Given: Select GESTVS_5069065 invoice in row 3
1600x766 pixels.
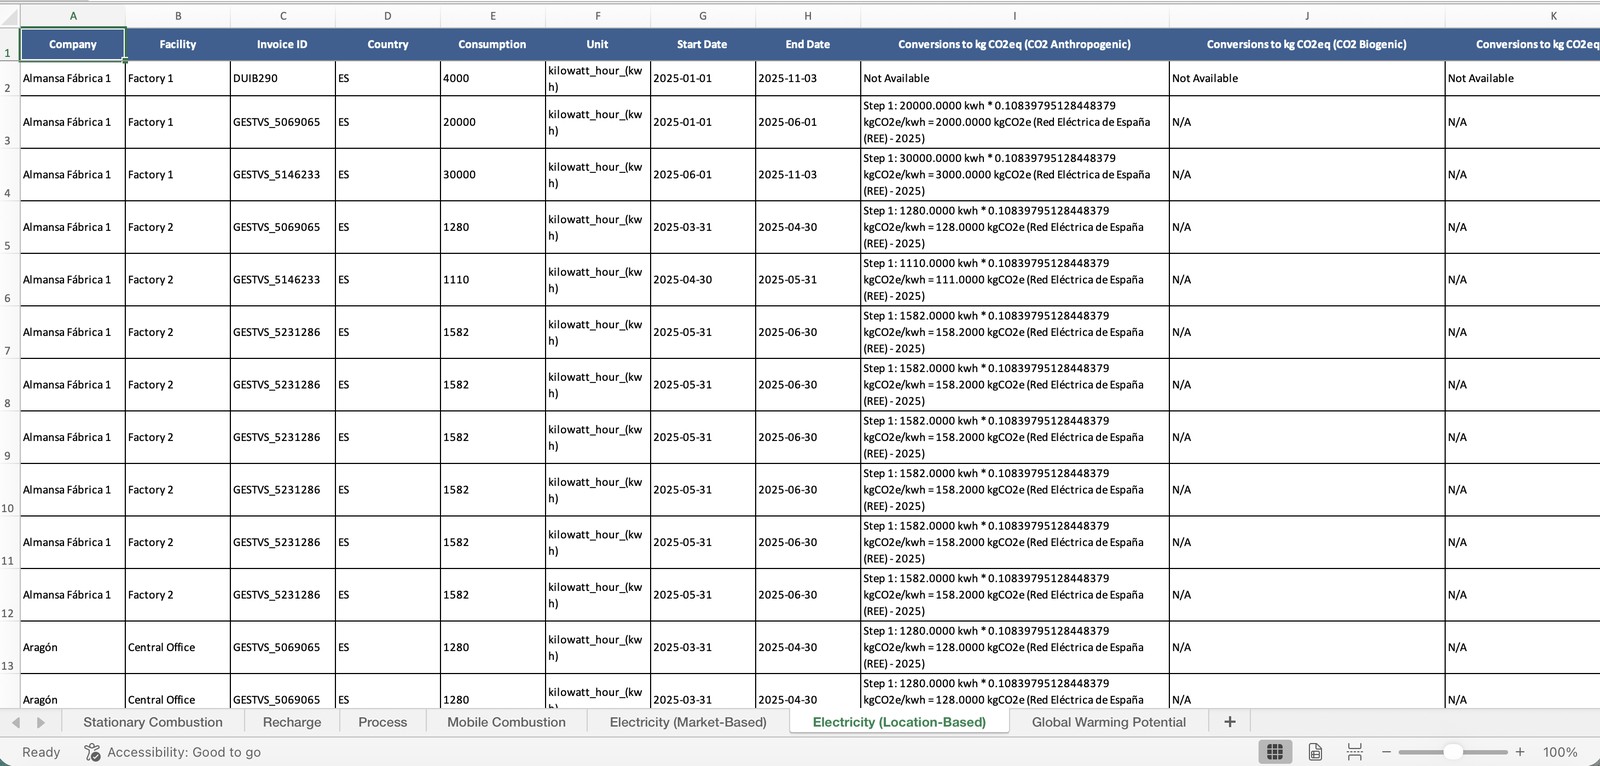Looking at the screenshot, I should [283, 122].
